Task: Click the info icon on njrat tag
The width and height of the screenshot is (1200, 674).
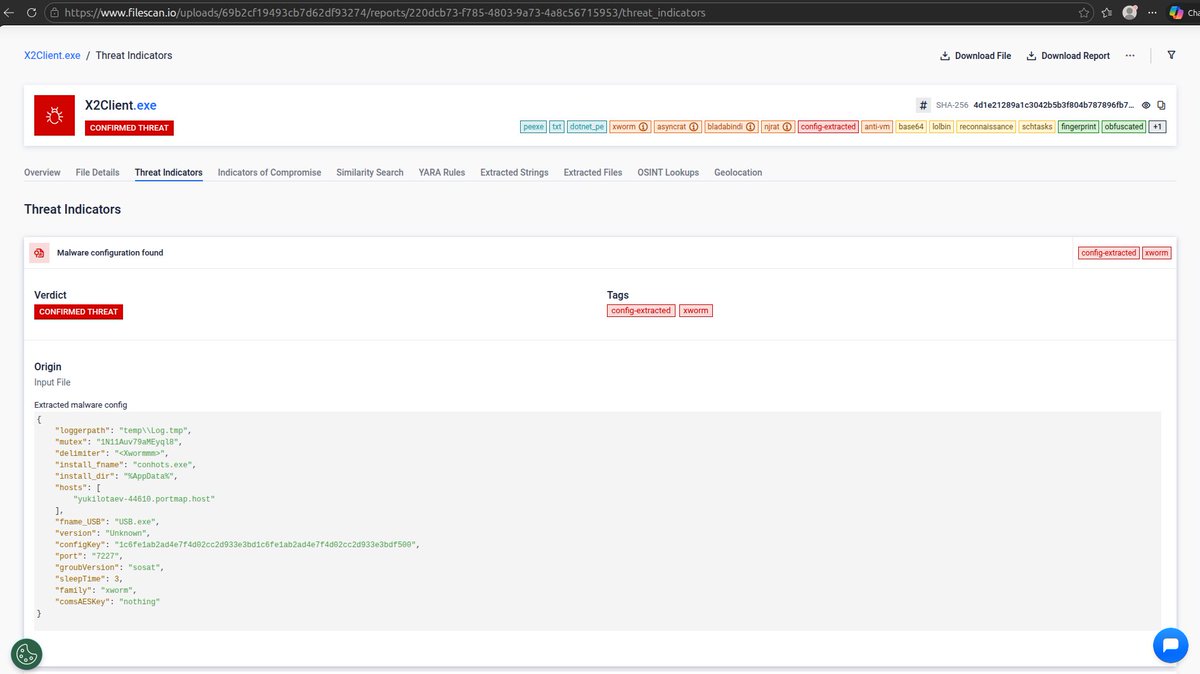Action: pos(788,127)
